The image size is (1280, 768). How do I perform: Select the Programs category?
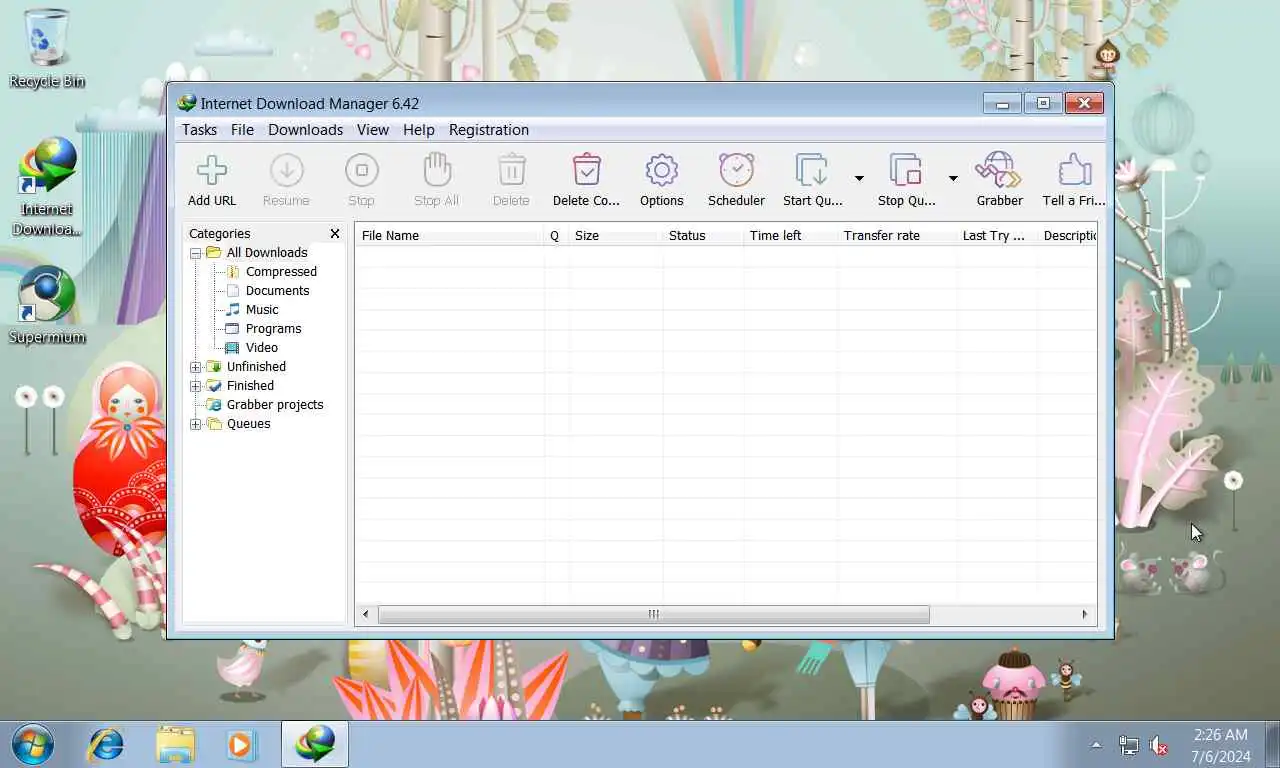point(273,329)
